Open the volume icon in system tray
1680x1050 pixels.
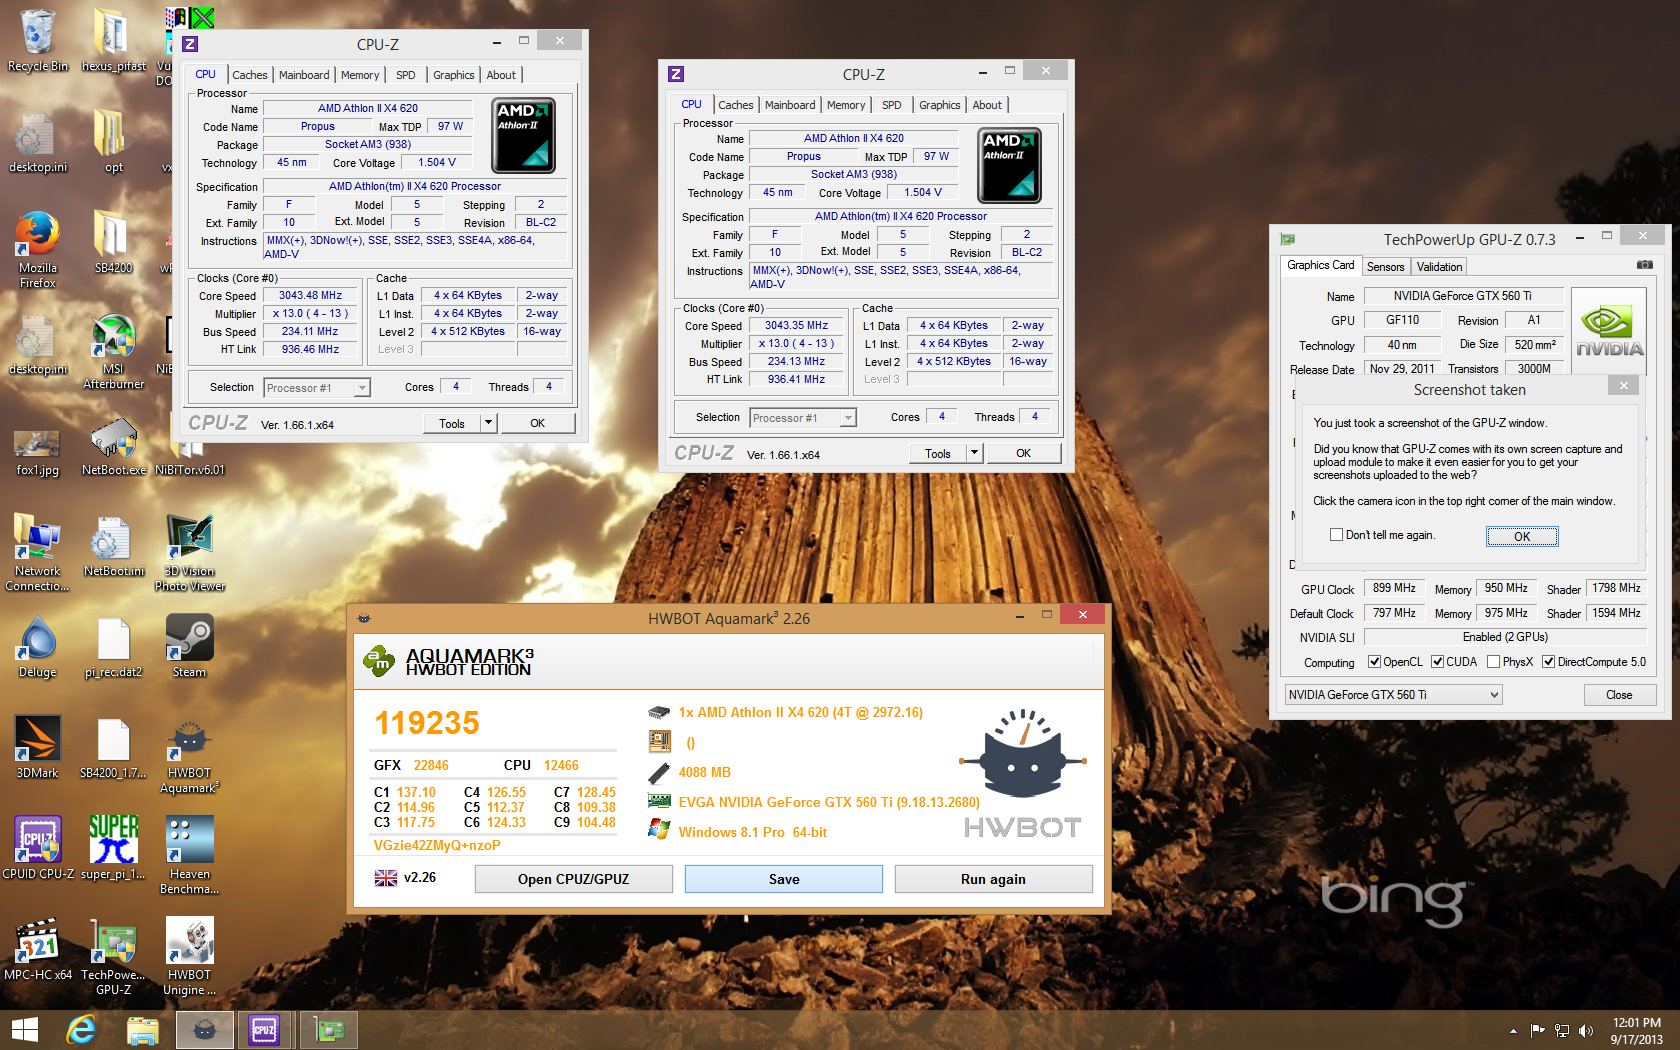coord(1585,1031)
